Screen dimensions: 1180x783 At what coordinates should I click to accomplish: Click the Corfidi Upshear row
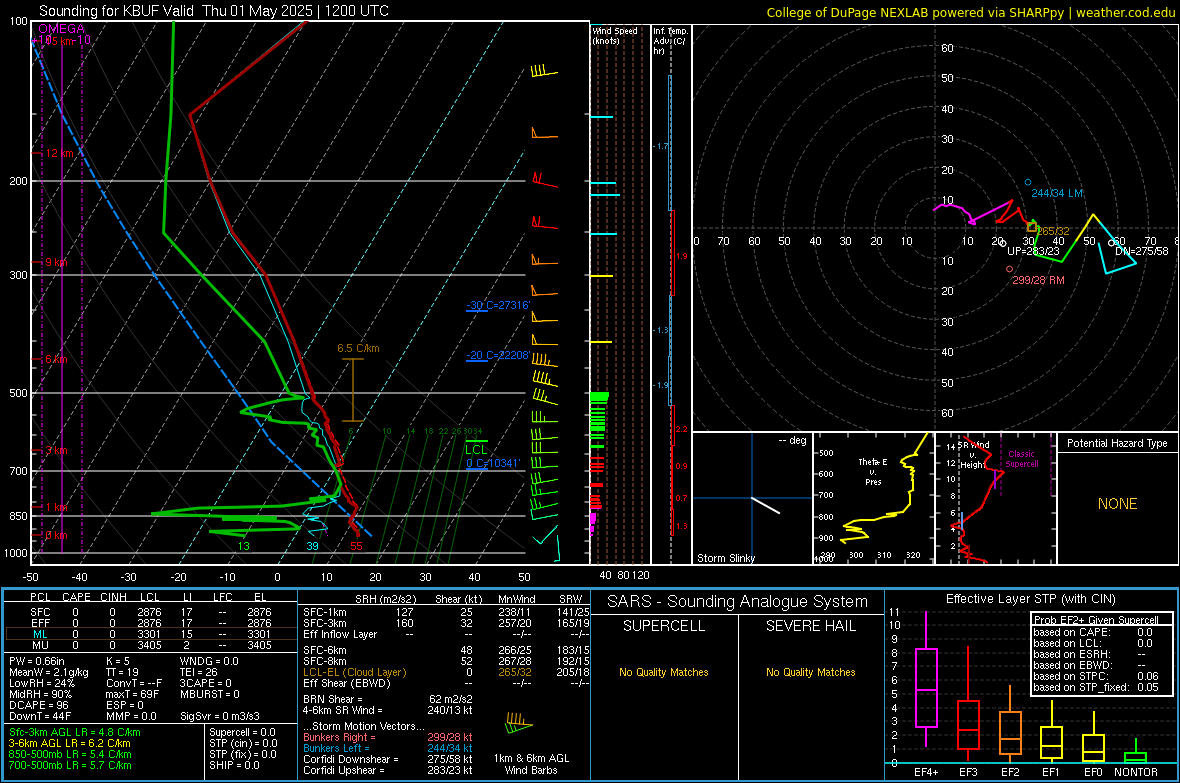click(x=388, y=770)
